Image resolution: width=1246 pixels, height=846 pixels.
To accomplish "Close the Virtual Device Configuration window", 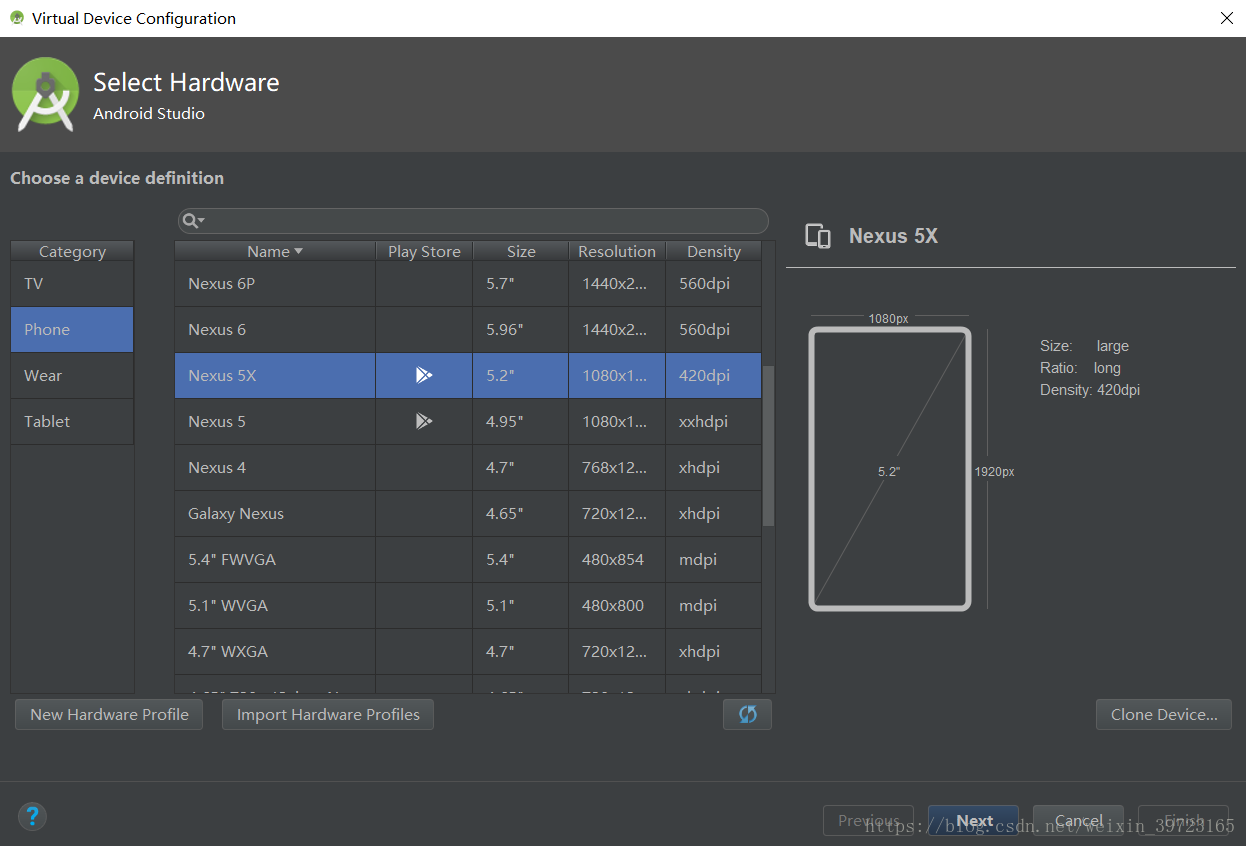I will point(1226,18).
